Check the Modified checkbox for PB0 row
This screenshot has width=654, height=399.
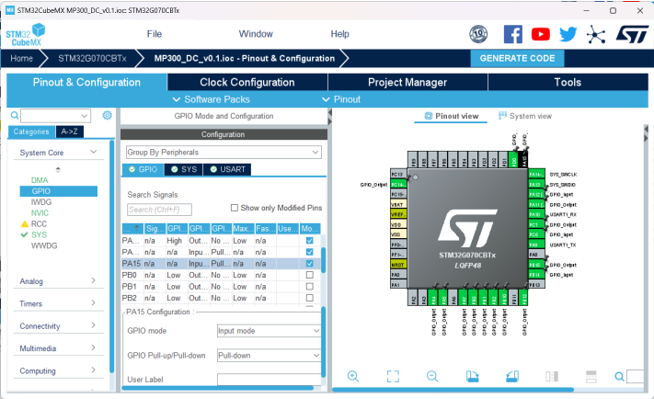click(x=309, y=275)
